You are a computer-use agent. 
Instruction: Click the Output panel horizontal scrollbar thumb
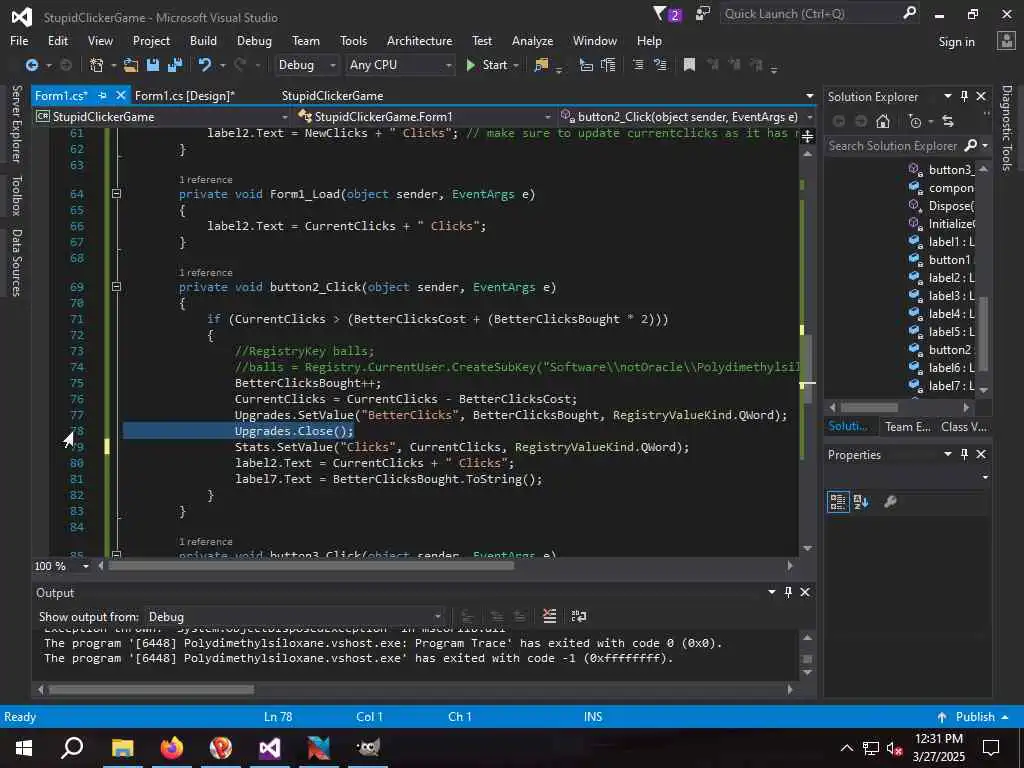[152, 689]
